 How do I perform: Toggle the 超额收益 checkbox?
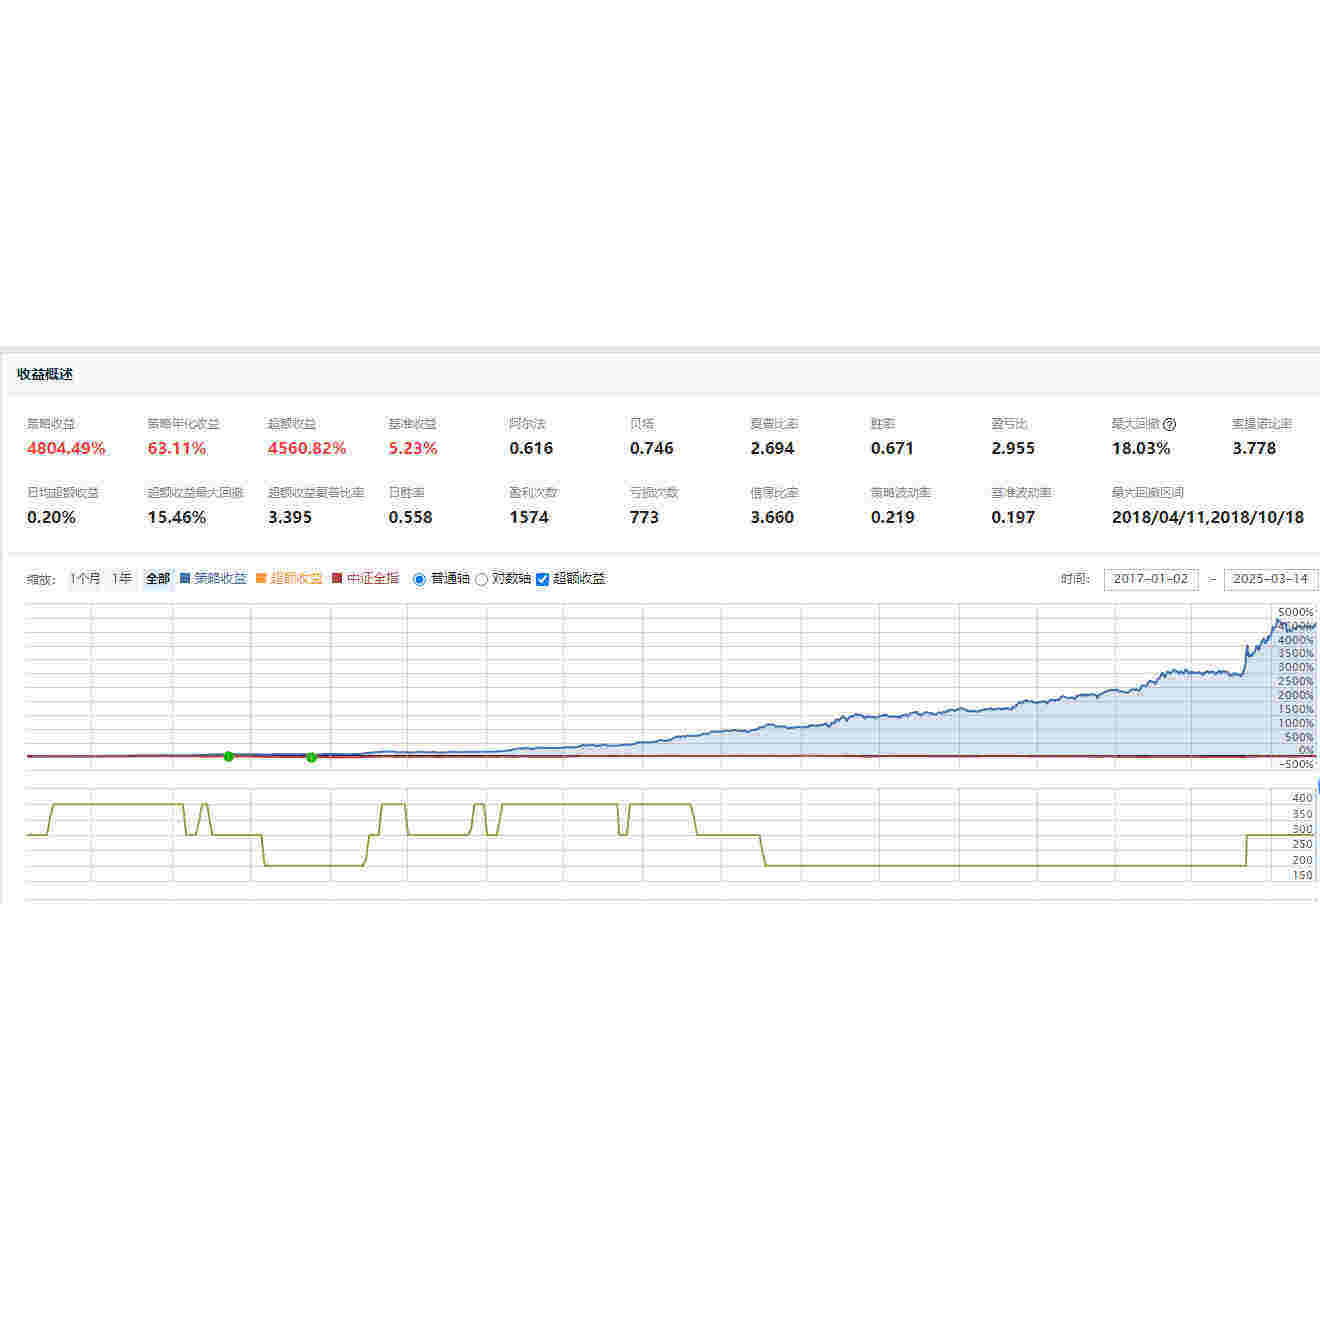543,579
